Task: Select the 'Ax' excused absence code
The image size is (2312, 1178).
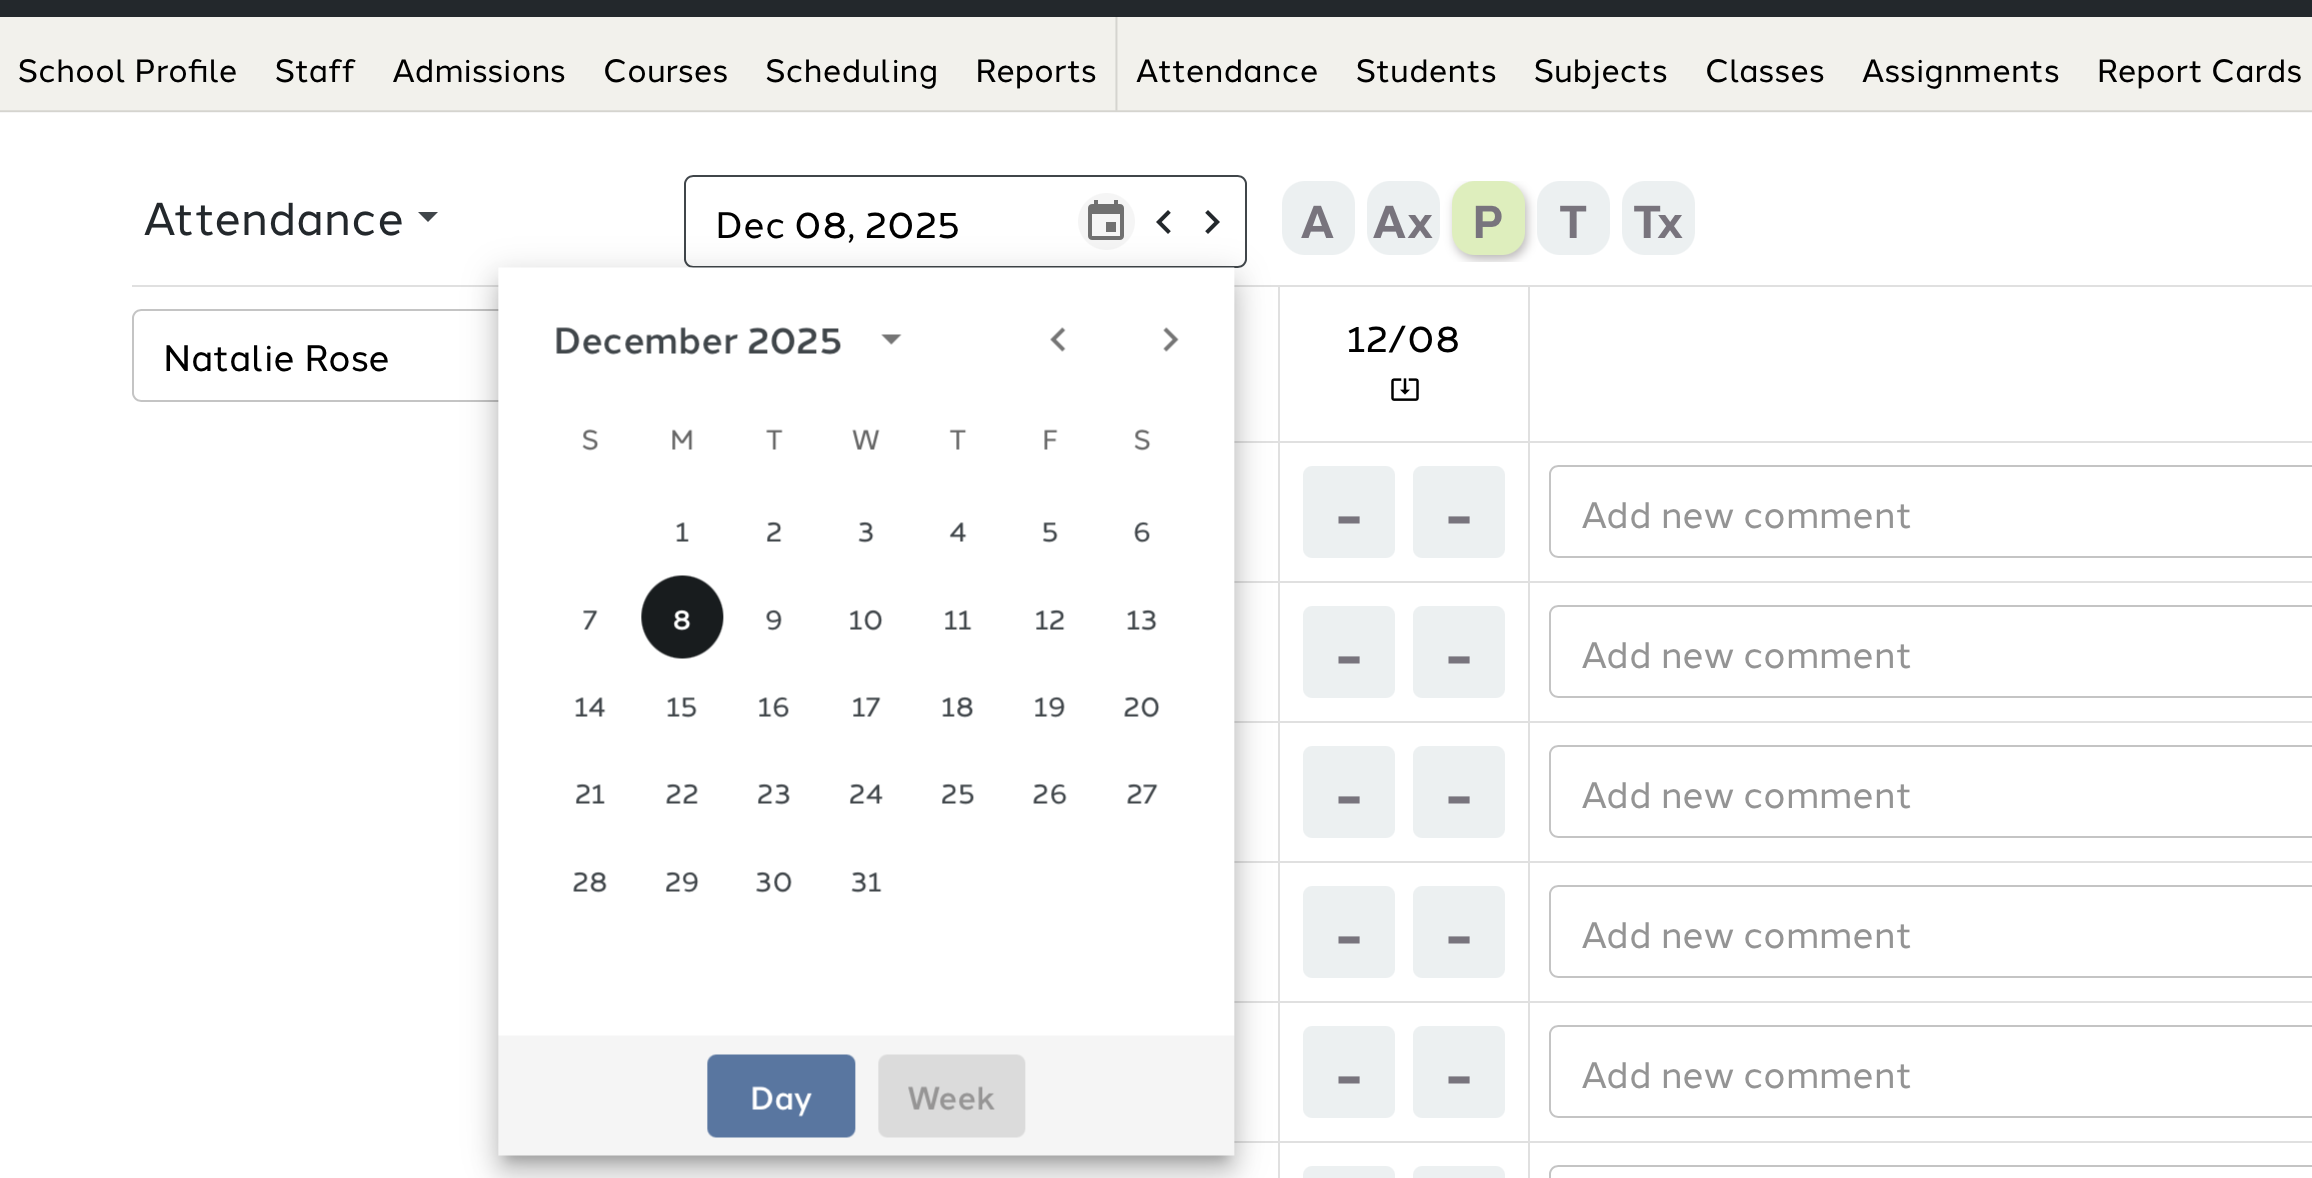Action: (1402, 220)
